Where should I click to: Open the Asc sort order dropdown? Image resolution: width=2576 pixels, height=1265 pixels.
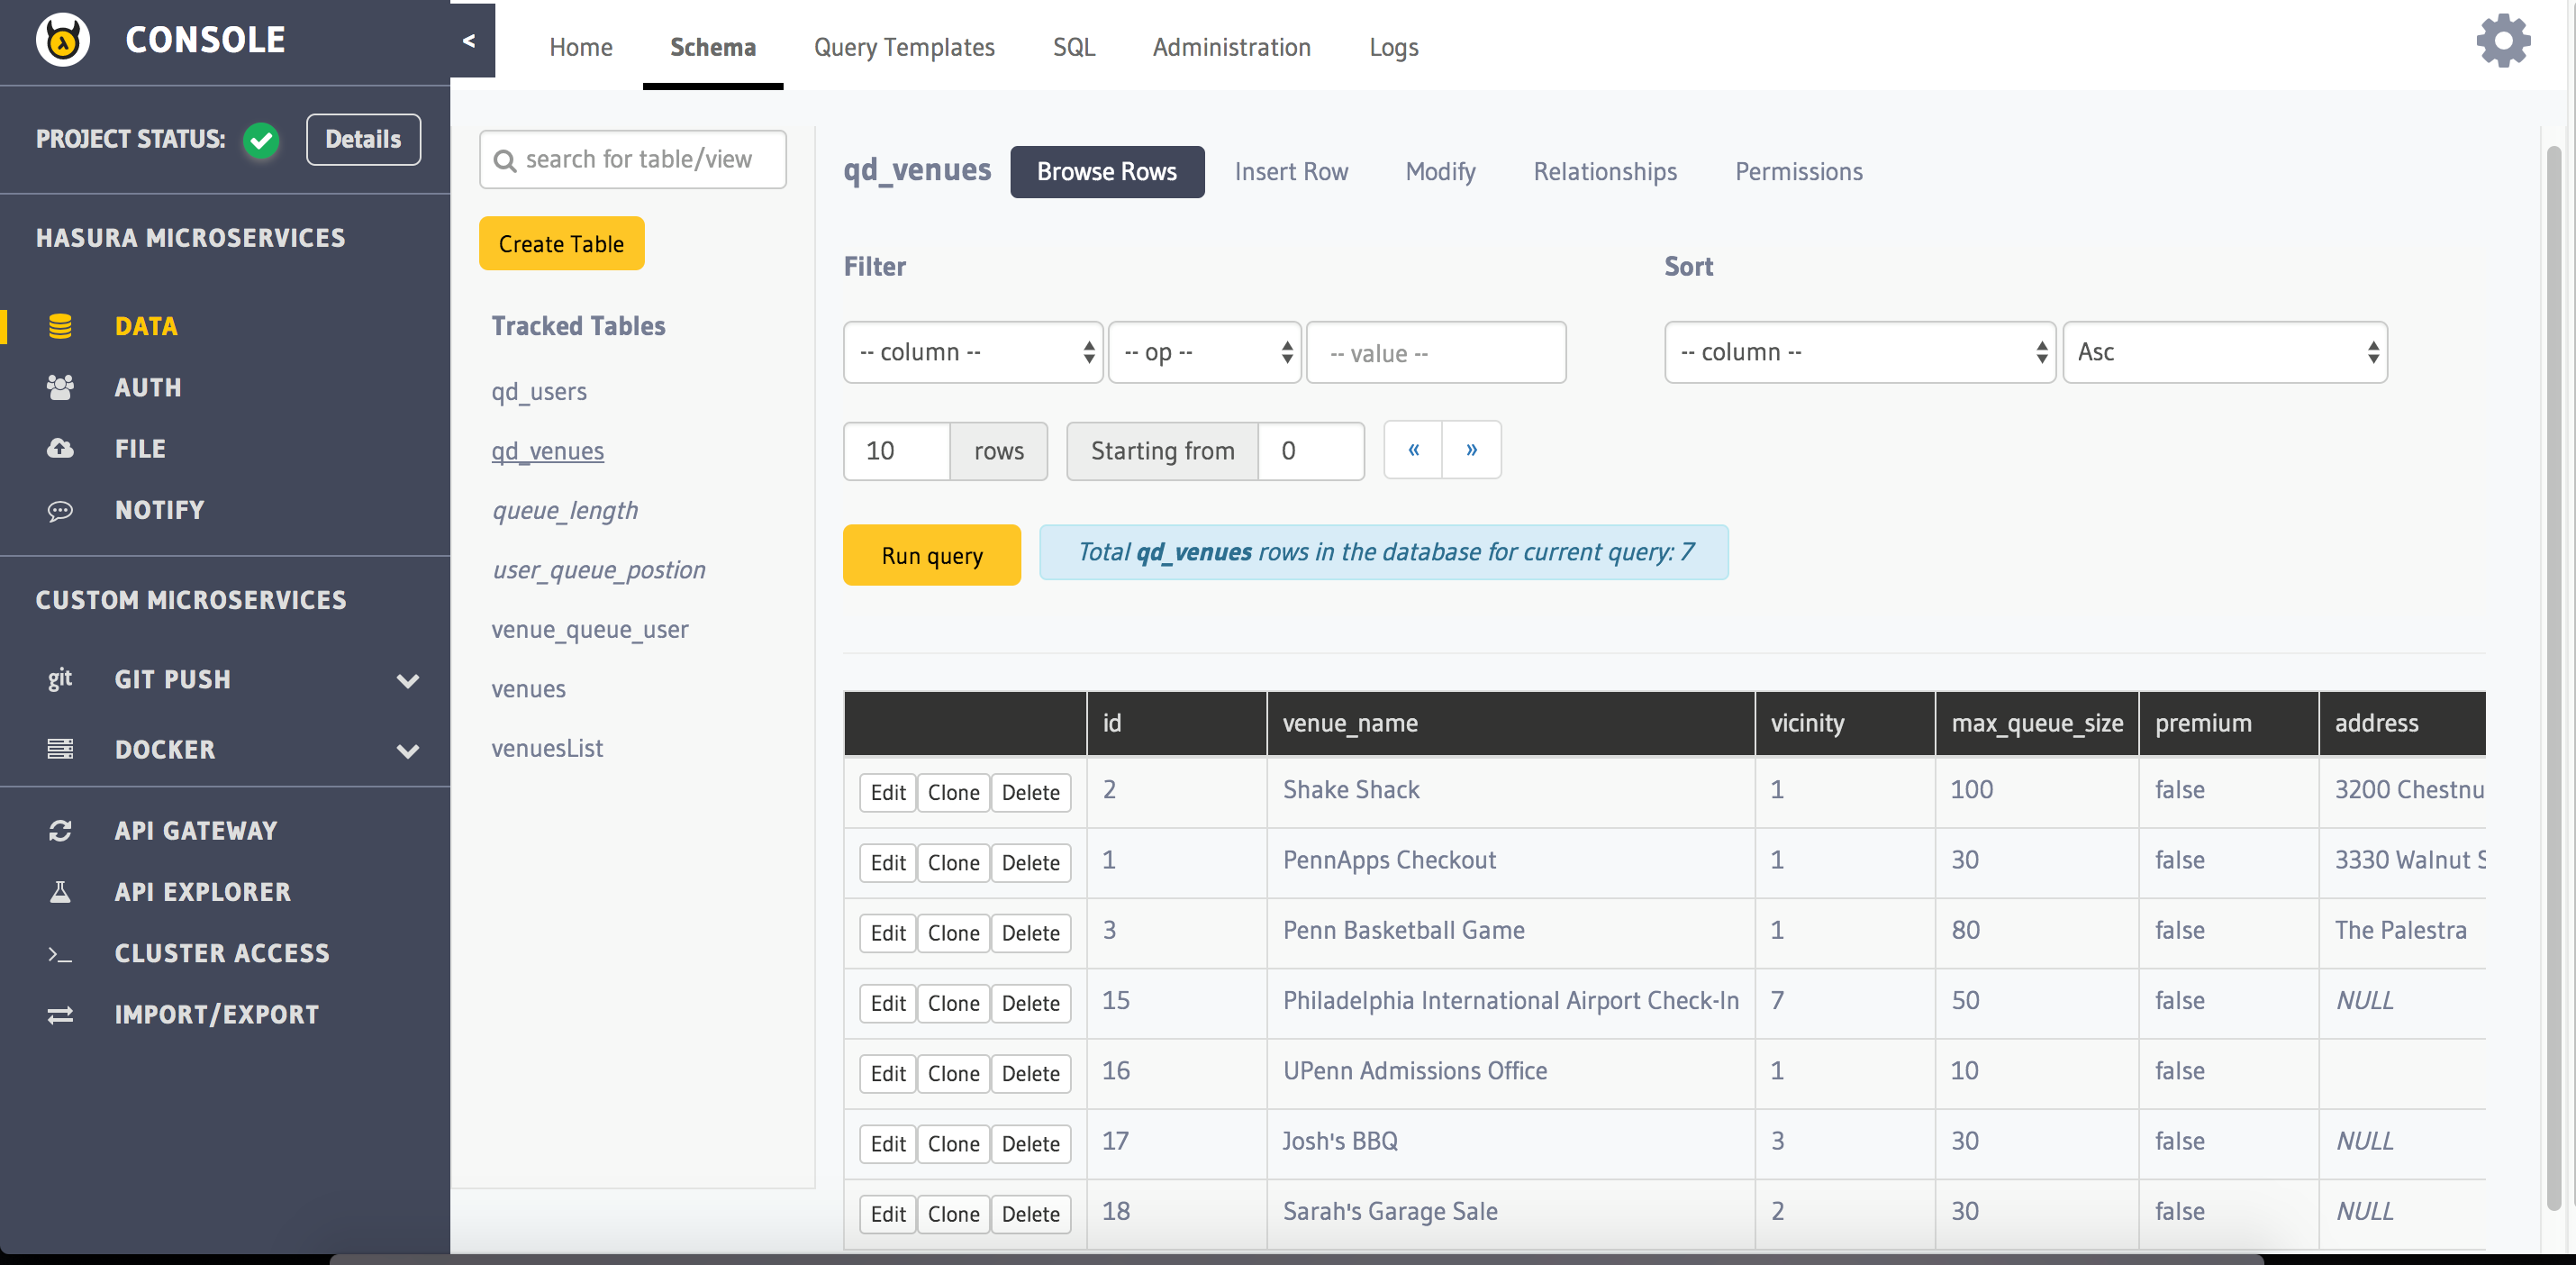(2223, 352)
